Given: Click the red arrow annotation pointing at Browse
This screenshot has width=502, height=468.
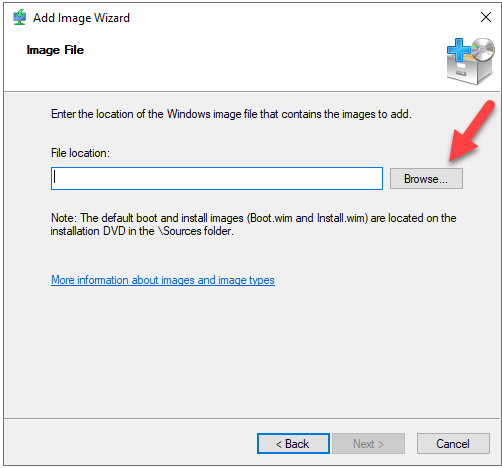Looking at the screenshot, I should [x=471, y=131].
